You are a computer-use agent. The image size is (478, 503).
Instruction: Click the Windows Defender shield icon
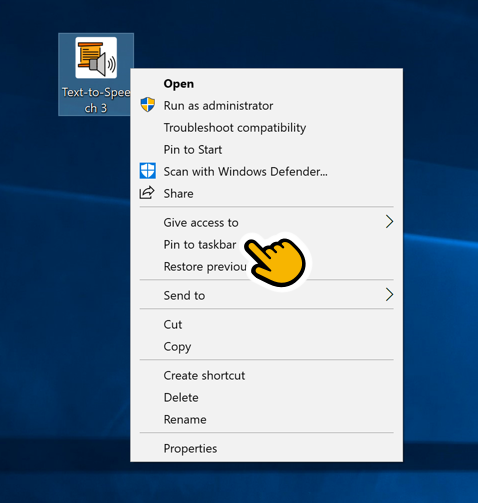click(147, 171)
